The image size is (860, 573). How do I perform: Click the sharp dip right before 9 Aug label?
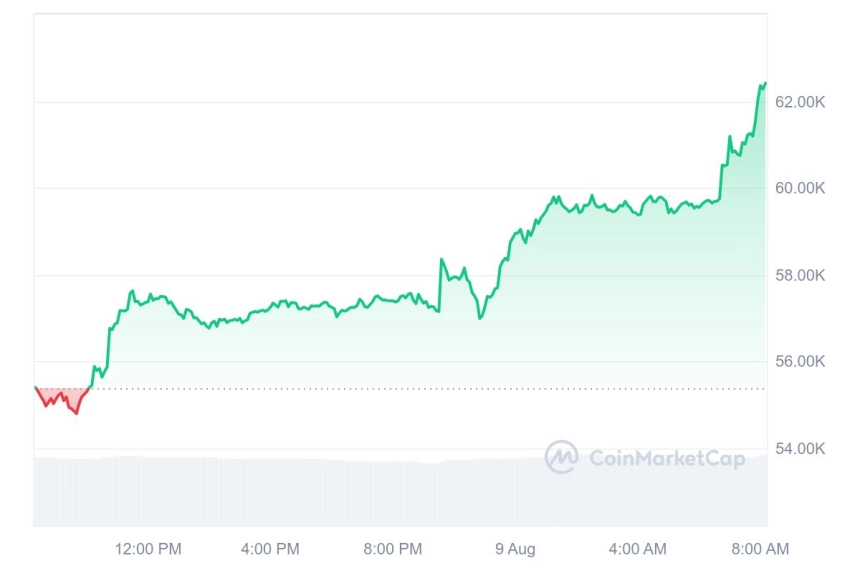click(x=480, y=317)
